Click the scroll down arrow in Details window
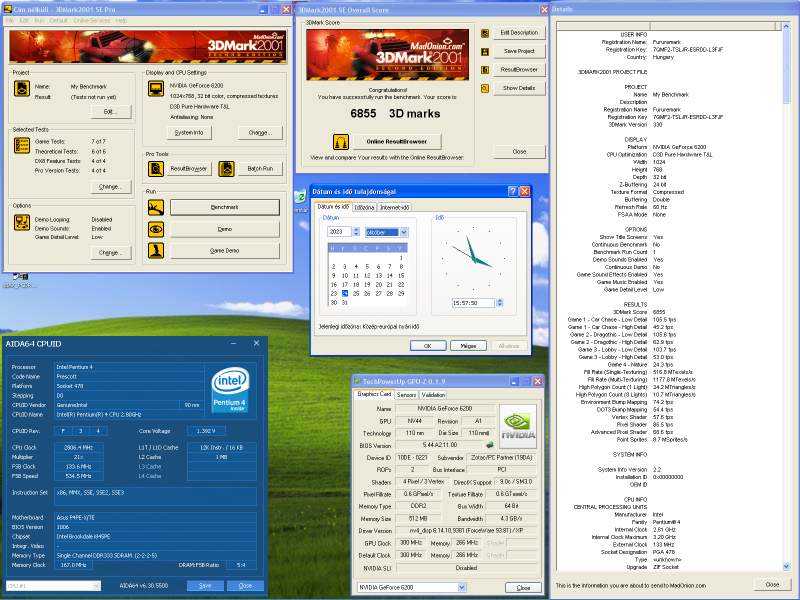Screen dimensions: 800x600 coord(786,566)
